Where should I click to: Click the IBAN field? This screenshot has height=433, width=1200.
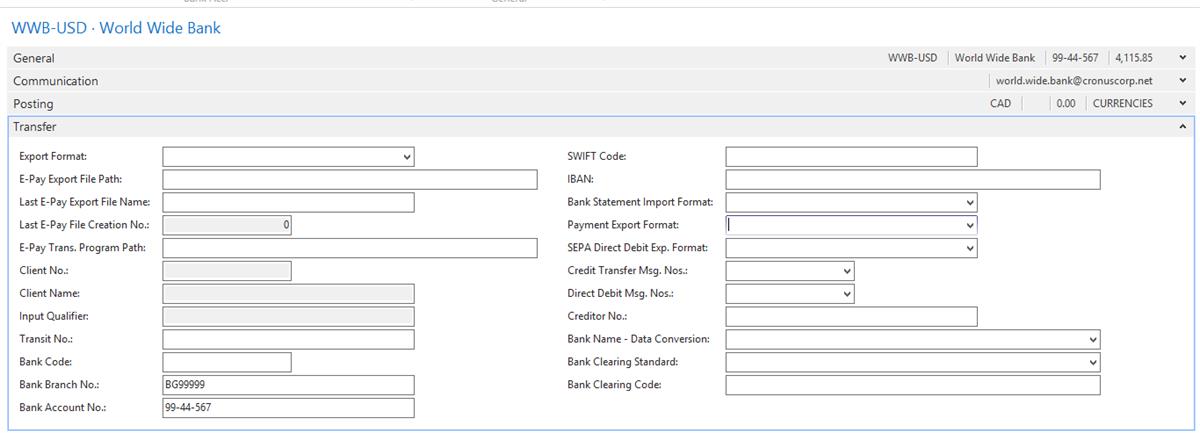pos(913,180)
